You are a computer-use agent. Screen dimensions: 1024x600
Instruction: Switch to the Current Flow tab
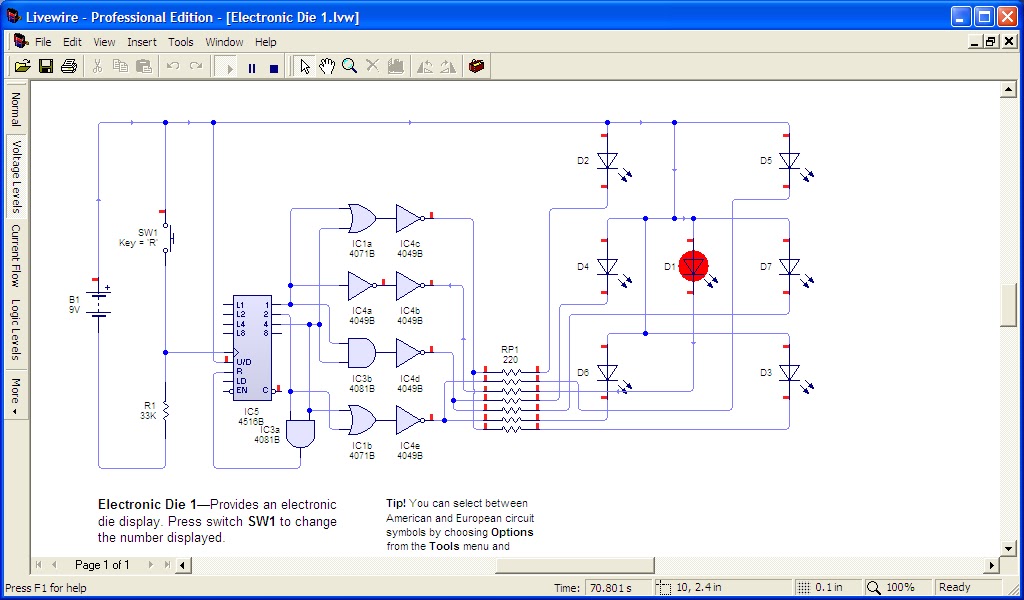(16, 256)
